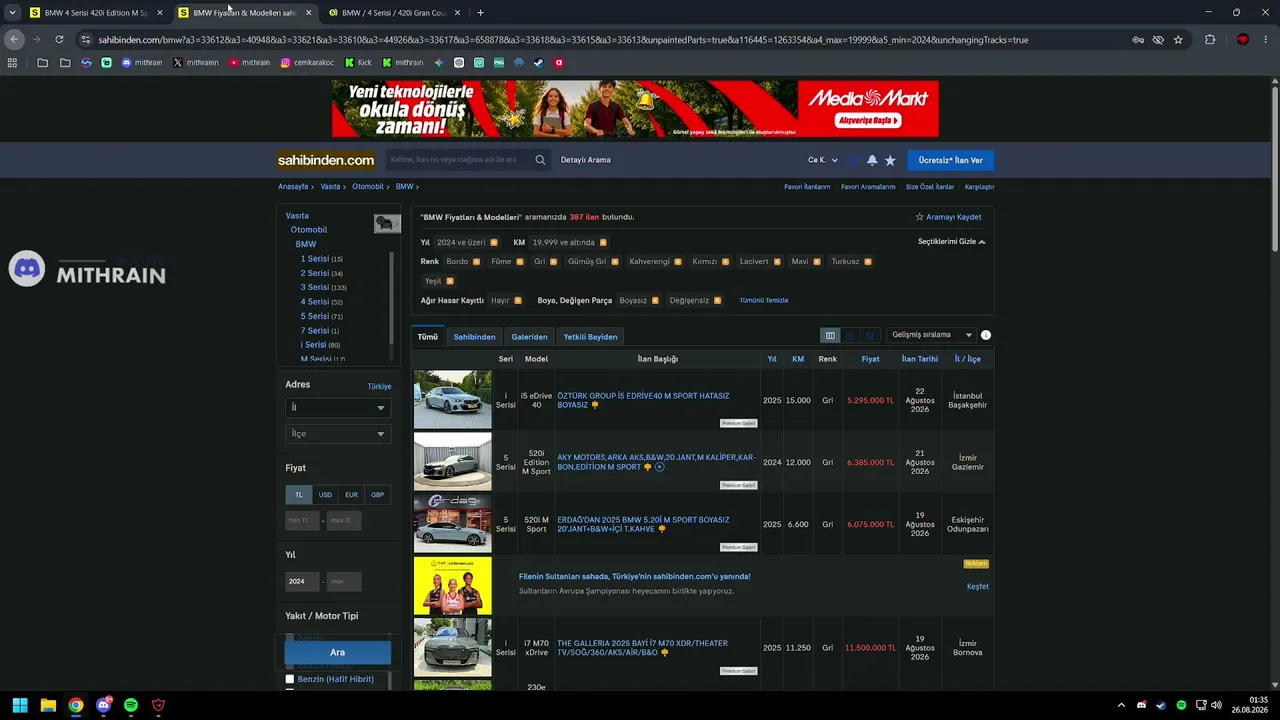Select USD currency option
Screen dimensions: 1280x720
[325, 495]
